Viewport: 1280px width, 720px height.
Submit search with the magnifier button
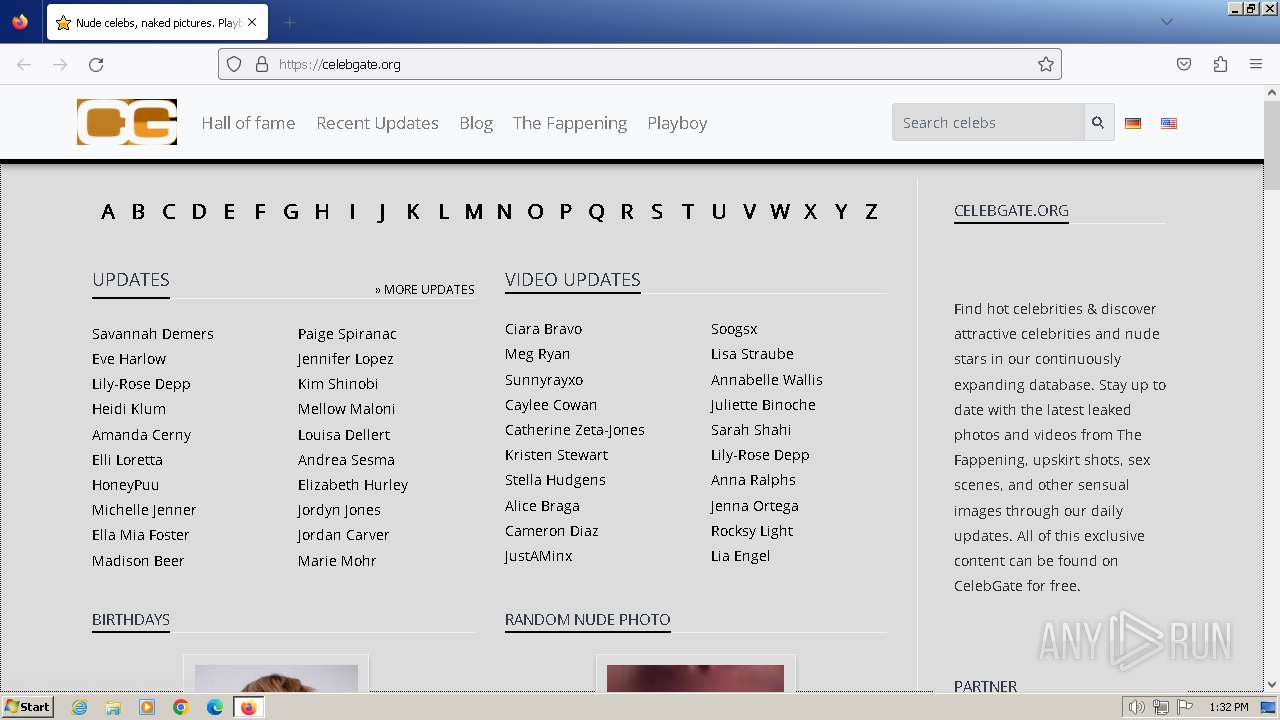(1098, 123)
